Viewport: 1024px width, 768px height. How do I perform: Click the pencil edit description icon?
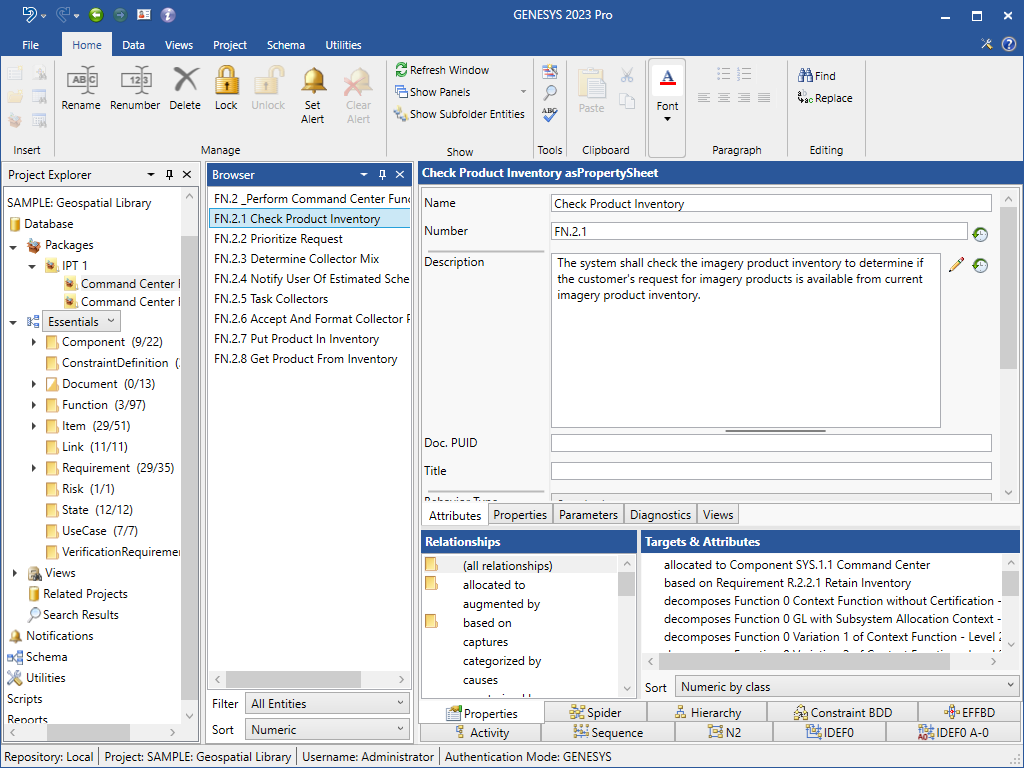(956, 264)
